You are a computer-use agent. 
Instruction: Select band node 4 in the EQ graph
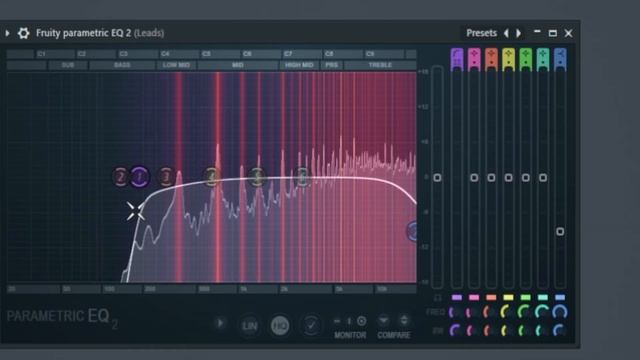click(211, 177)
